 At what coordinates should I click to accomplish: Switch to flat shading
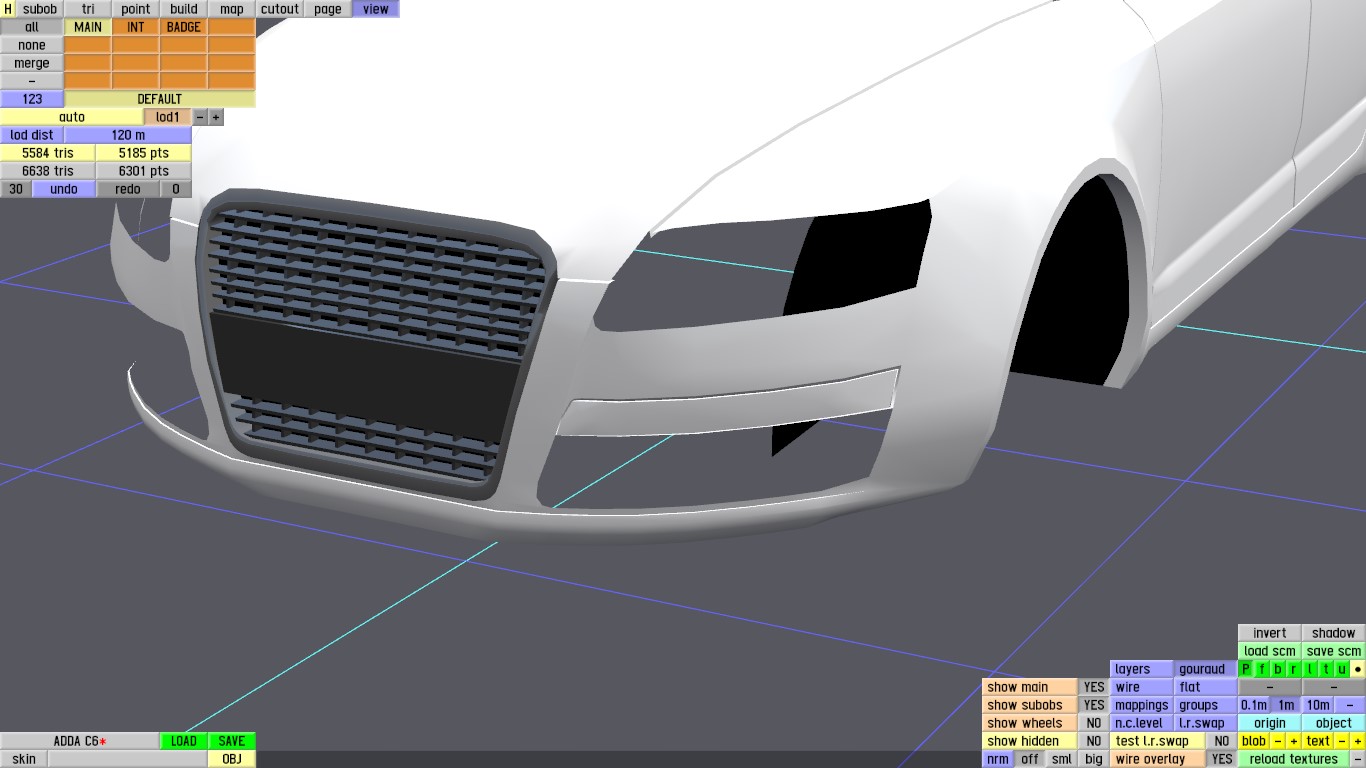1205,687
